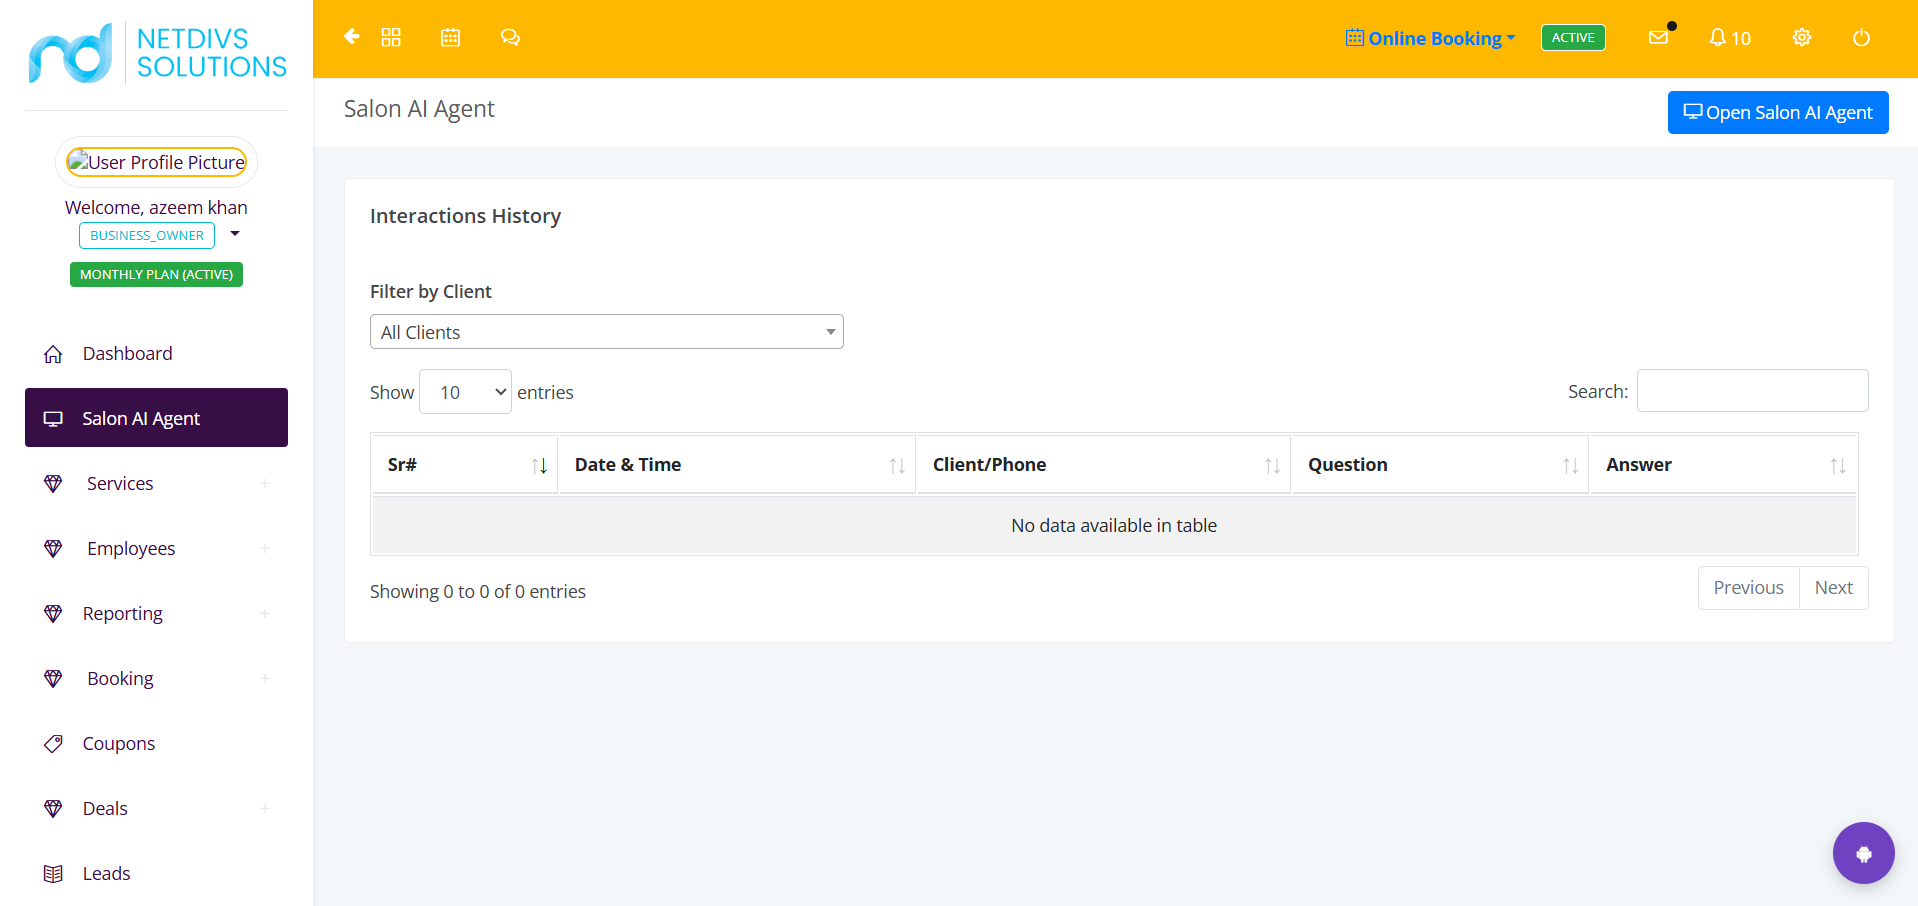Open the grid apps icon in header

click(391, 37)
